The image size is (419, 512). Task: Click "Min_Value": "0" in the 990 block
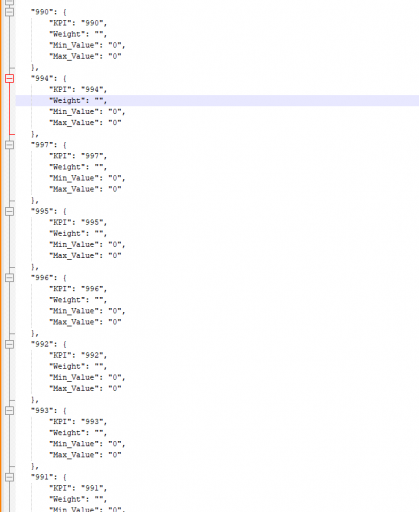(x=87, y=45)
